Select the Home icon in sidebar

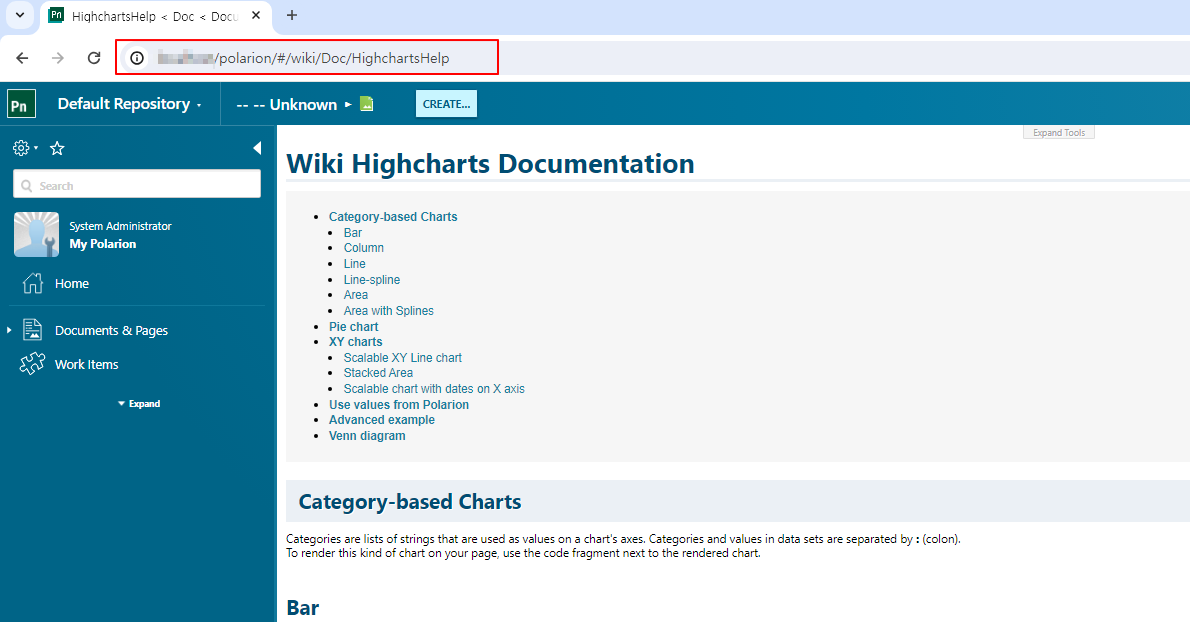[x=32, y=283]
